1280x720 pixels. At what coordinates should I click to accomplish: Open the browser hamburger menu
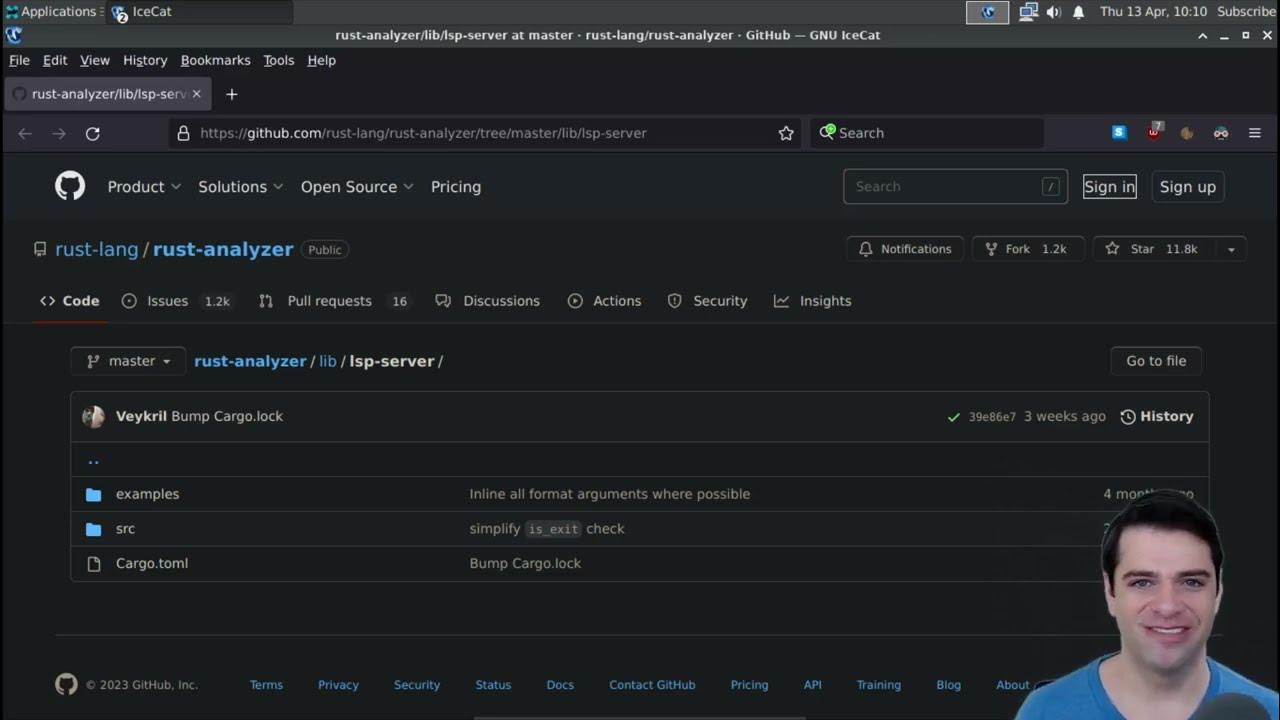point(1255,133)
